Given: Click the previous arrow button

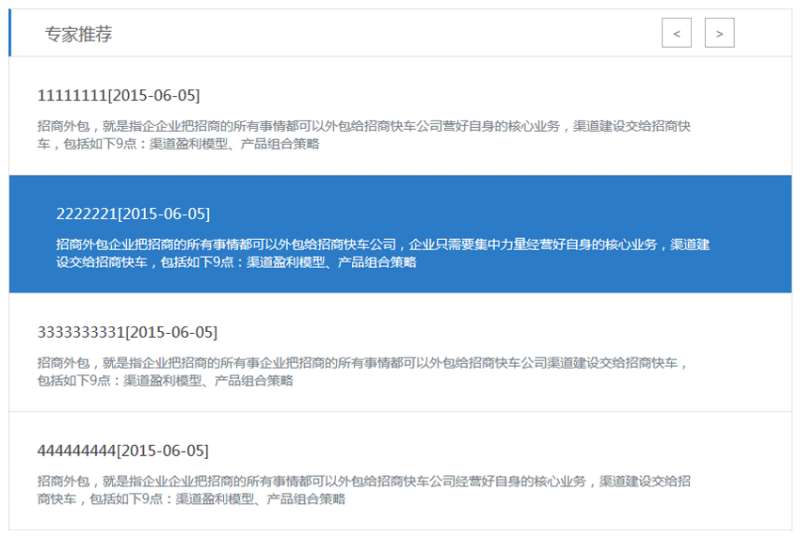Looking at the screenshot, I should point(676,33).
